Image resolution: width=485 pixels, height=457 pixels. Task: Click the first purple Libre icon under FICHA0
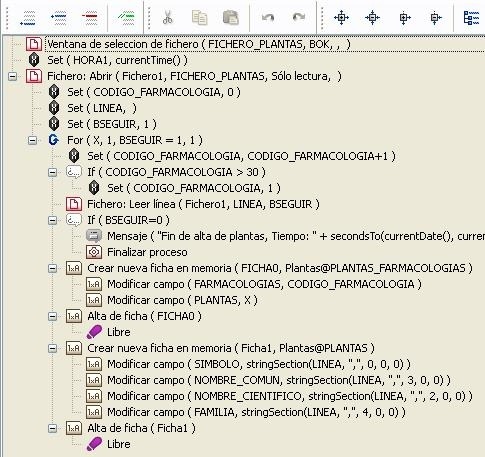point(94,332)
